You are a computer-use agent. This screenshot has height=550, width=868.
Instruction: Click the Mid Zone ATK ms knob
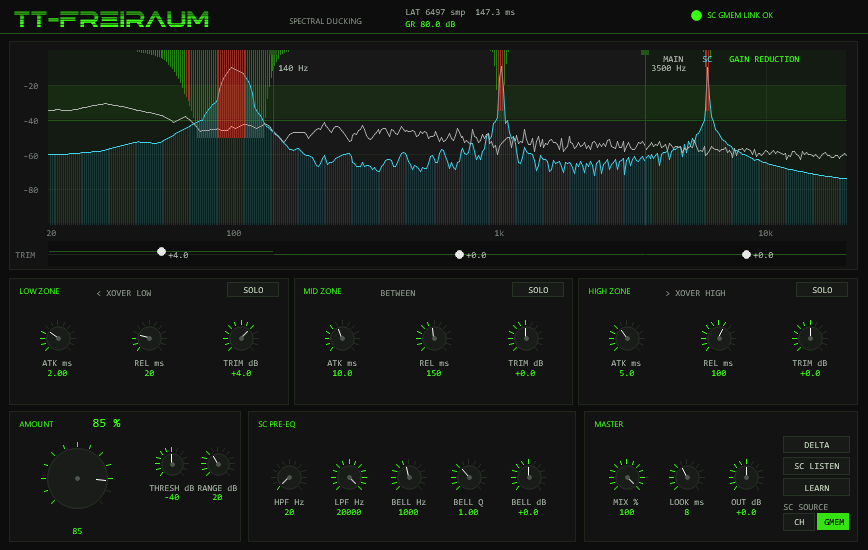click(342, 338)
